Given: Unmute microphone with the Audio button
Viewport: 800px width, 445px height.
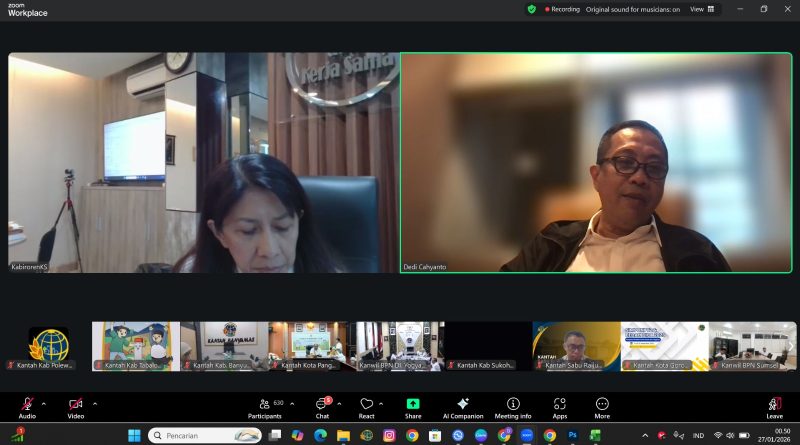Looking at the screenshot, I should [x=27, y=406].
